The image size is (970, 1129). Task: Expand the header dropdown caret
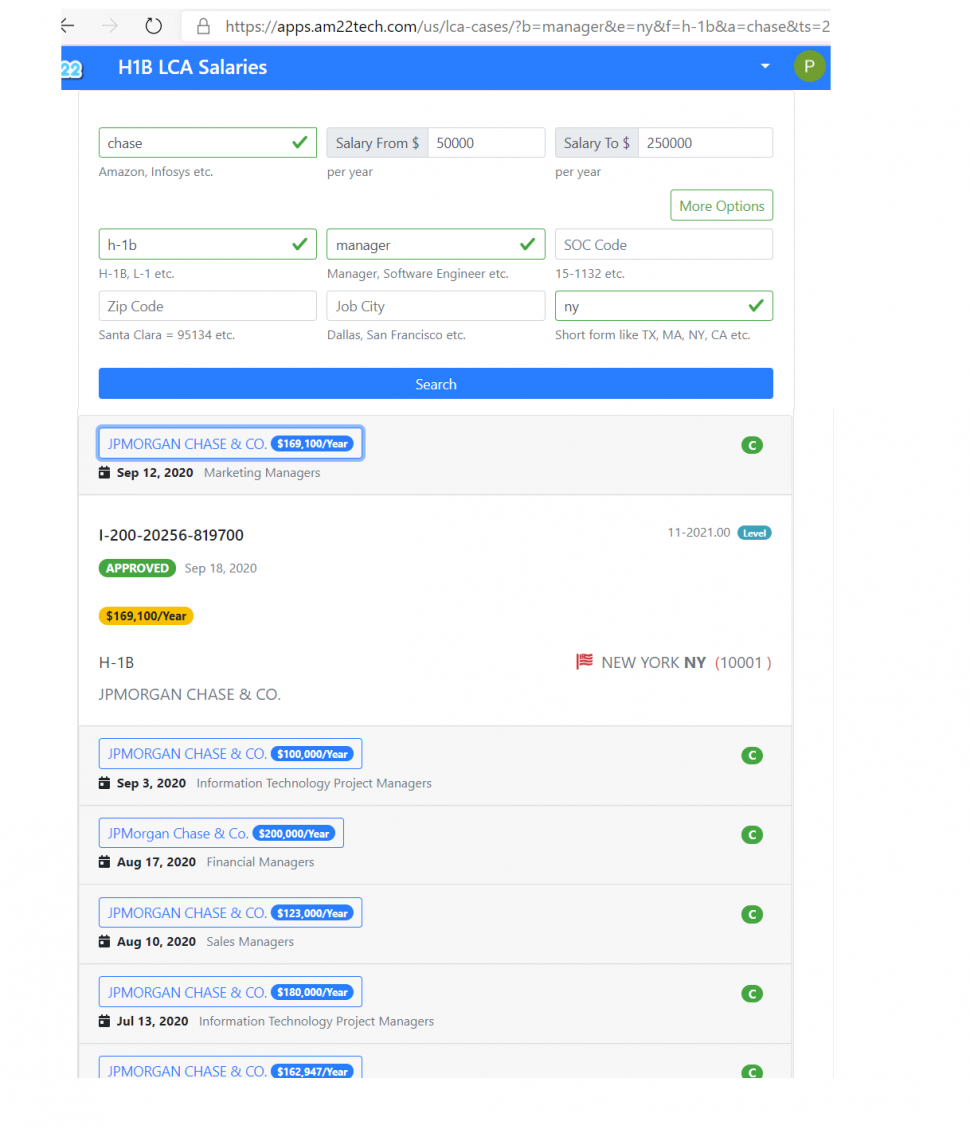coord(765,66)
